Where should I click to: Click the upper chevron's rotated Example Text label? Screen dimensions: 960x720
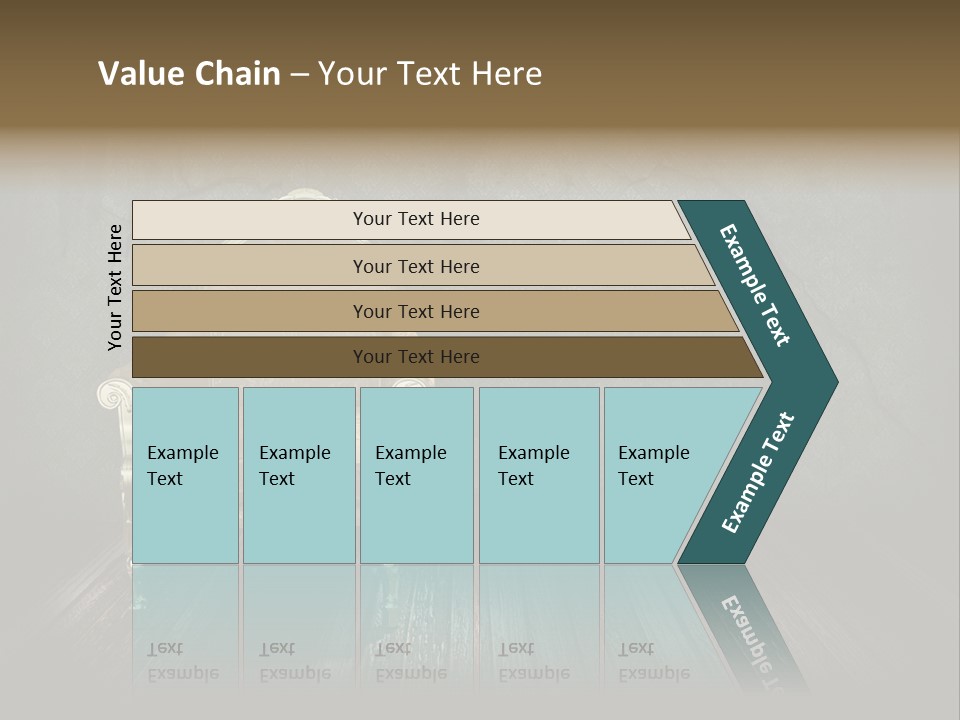click(x=755, y=285)
